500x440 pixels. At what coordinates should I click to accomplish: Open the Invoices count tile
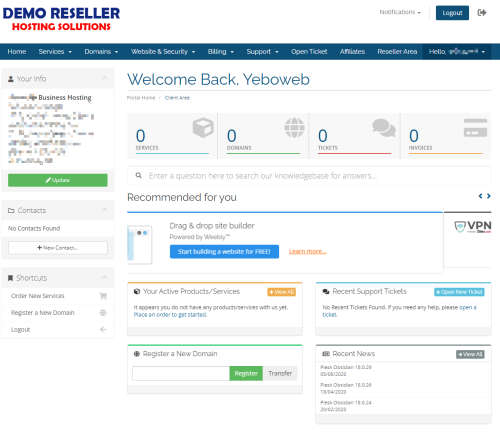(446, 136)
